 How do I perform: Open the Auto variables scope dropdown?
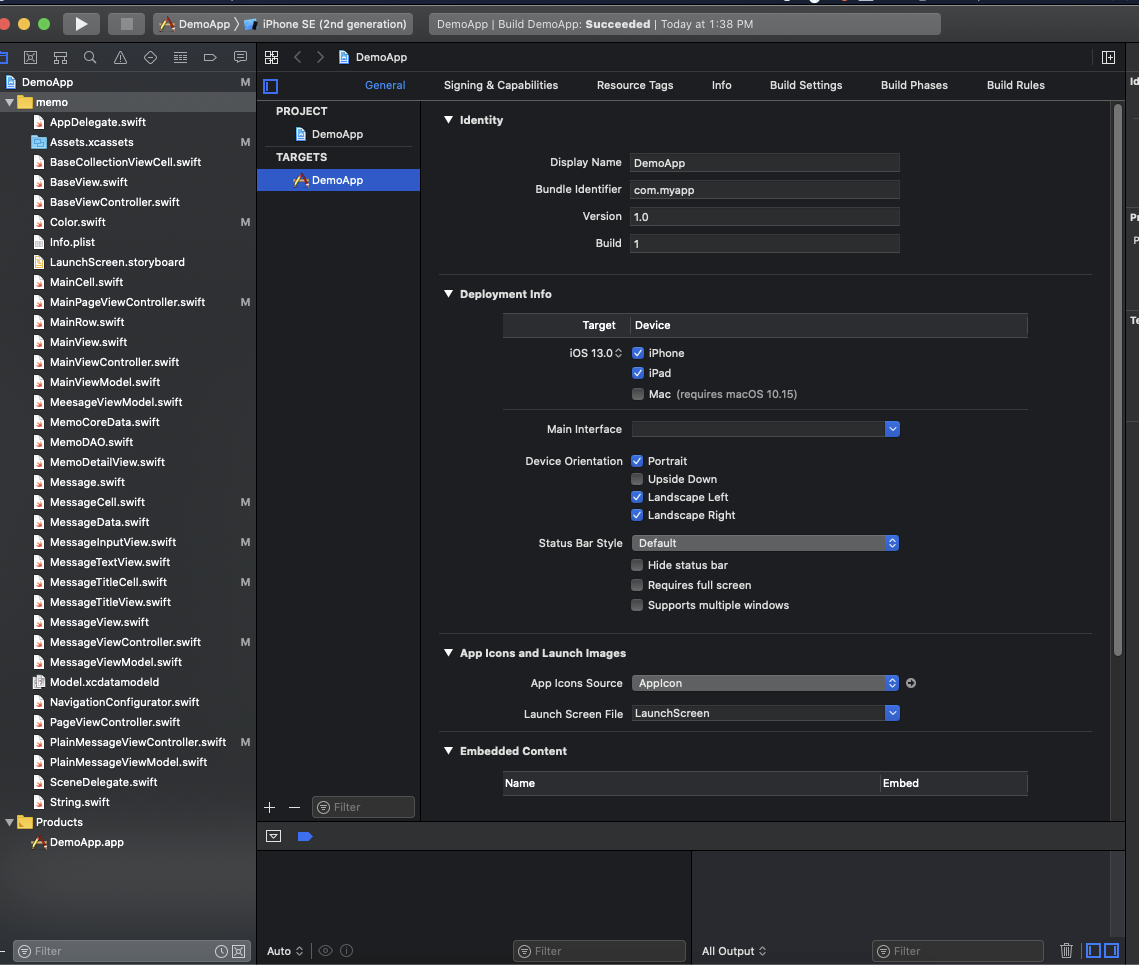tap(285, 950)
